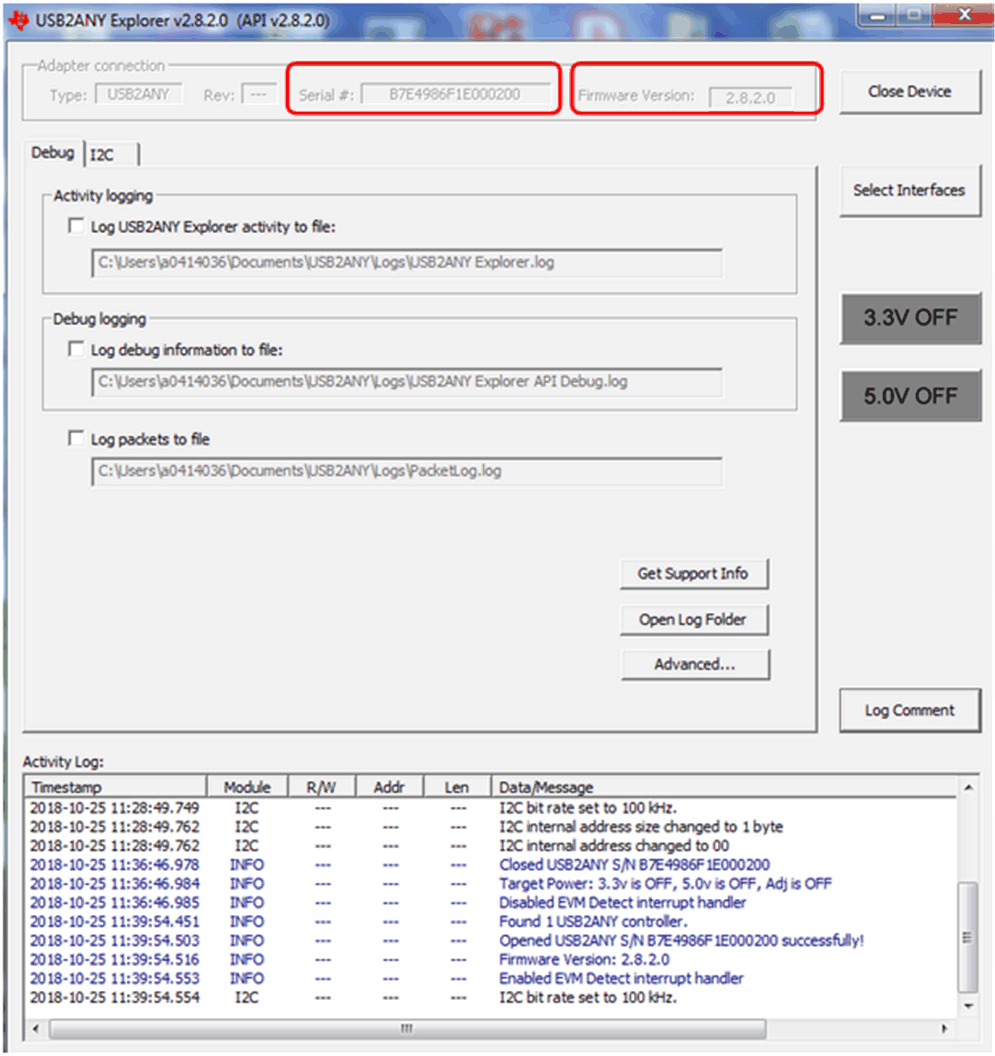Toggle the 5.0V power supply on
The height and width of the screenshot is (1056, 995).
(x=911, y=396)
